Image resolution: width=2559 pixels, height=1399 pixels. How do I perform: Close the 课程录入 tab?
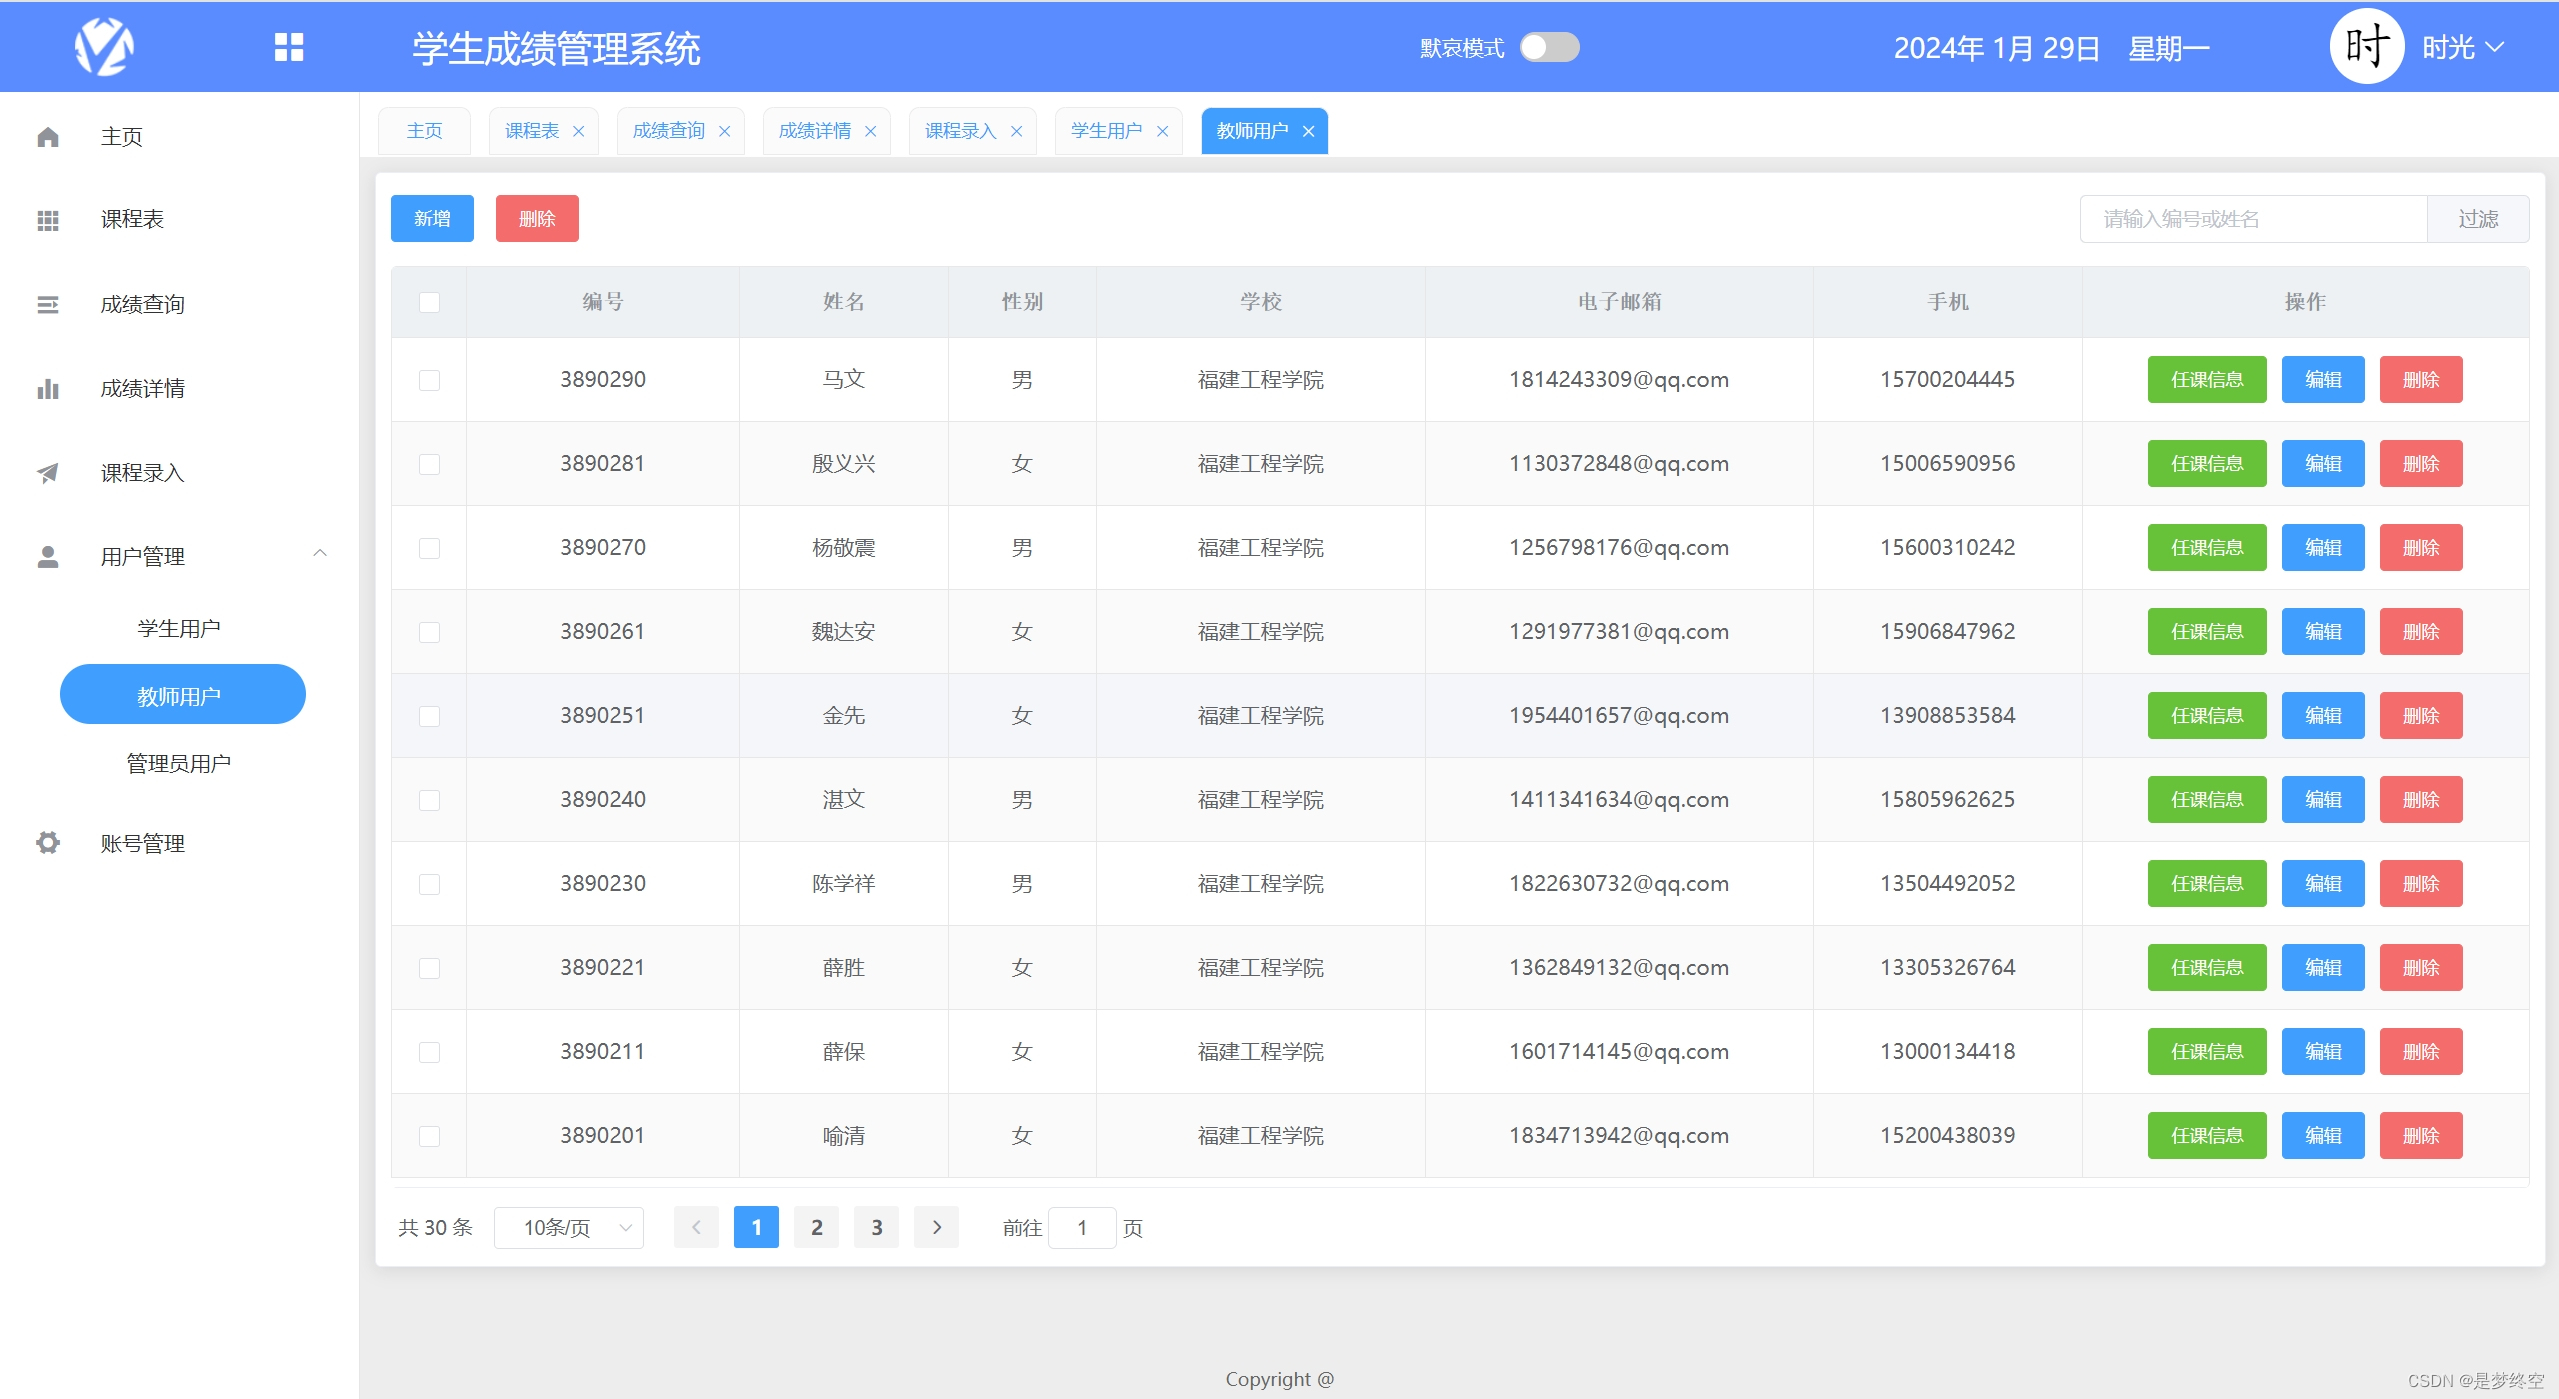pos(1017,132)
